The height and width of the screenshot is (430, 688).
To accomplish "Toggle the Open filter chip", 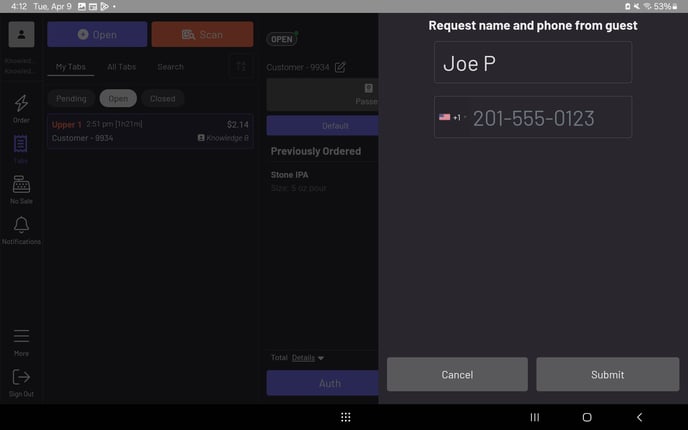I will 118,99.
